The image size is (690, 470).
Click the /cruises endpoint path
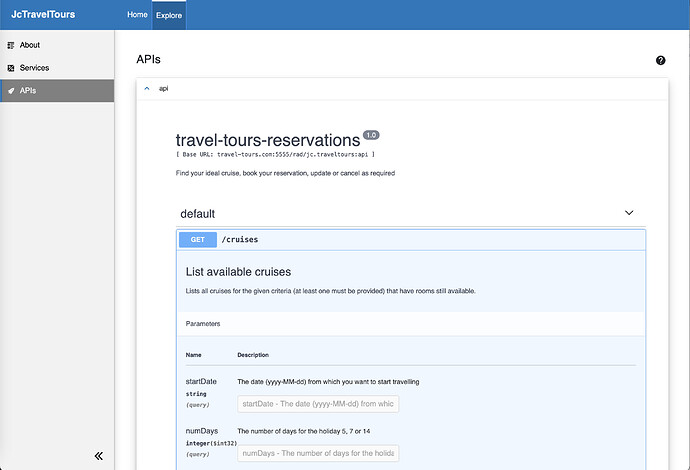pyautogui.click(x=240, y=239)
